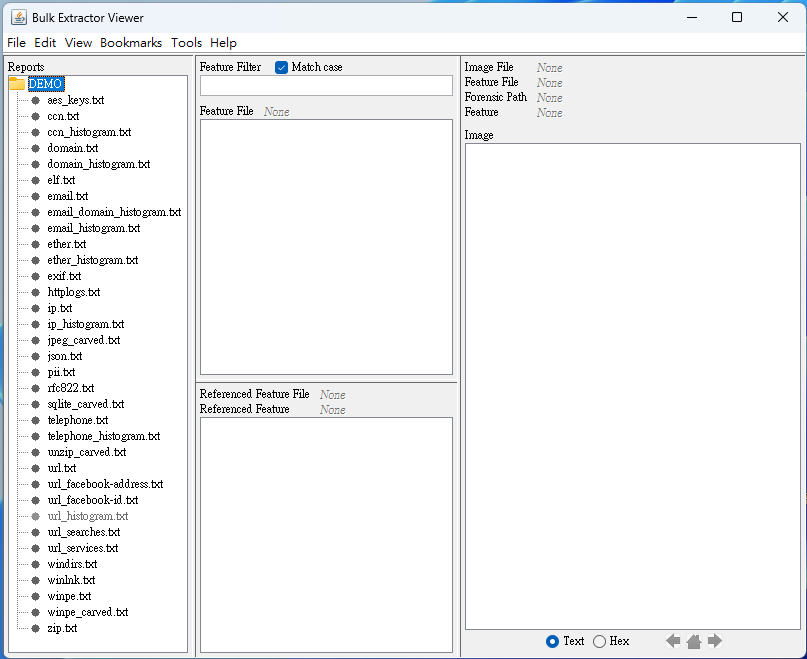Viewport: 807px width, 659px height.
Task: Select the DEMO report tree node
Action: point(46,84)
